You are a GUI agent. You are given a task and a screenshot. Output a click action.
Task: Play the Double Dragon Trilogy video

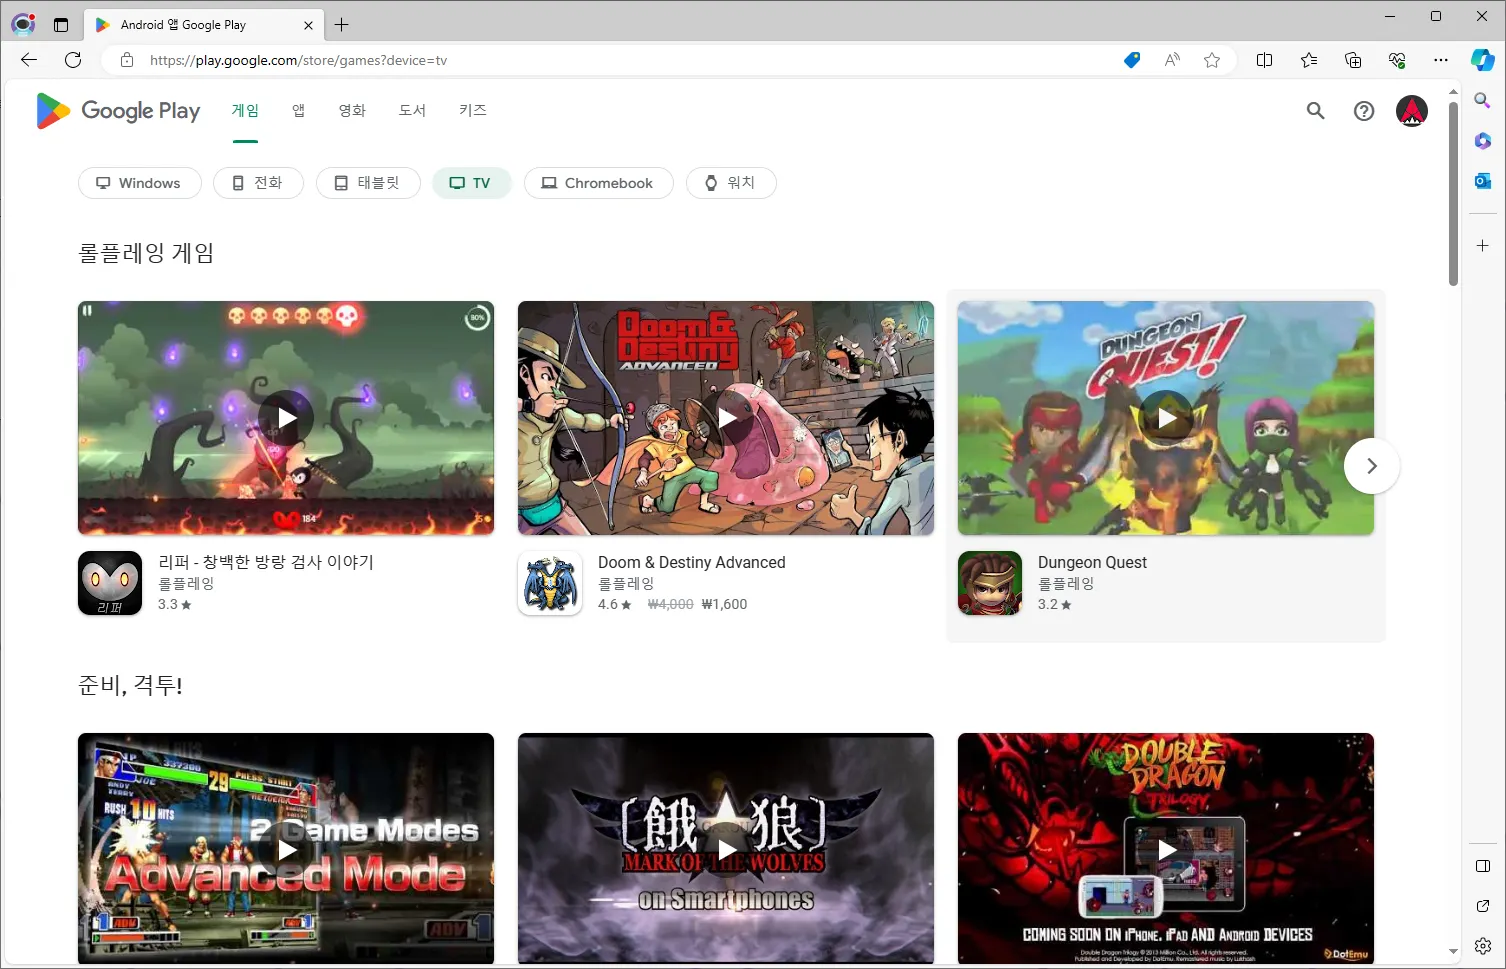point(1166,849)
